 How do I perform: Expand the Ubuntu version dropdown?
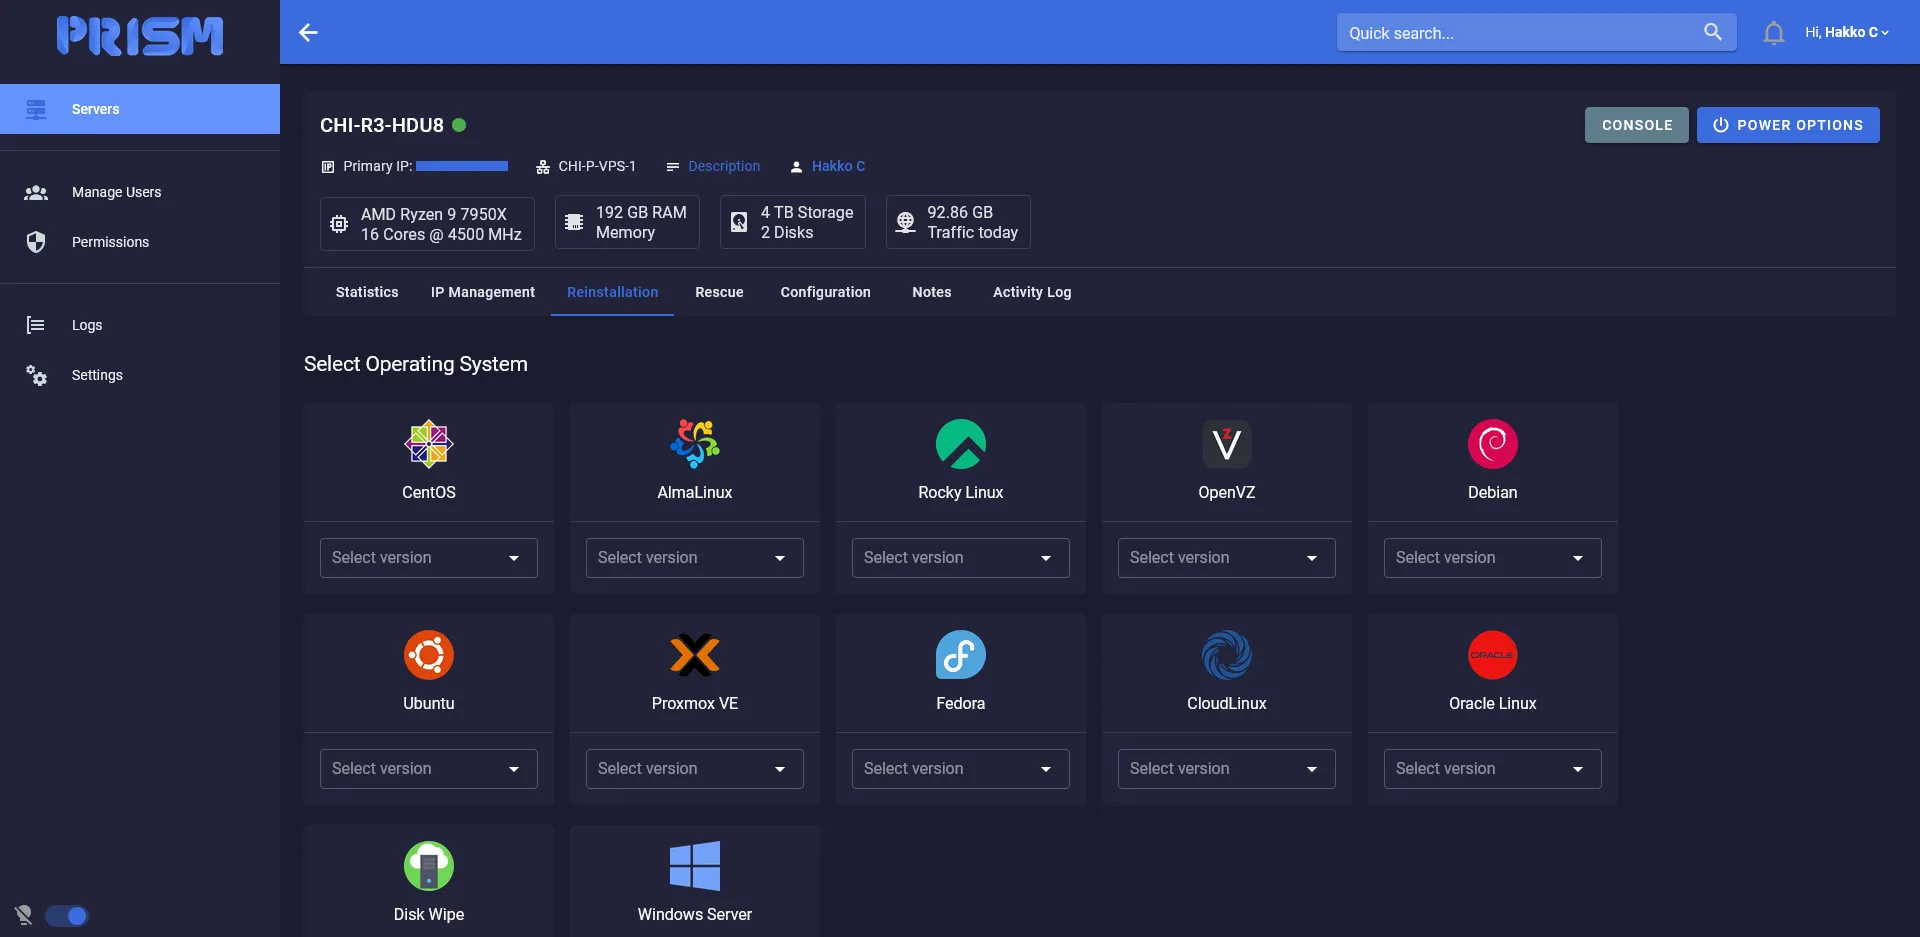click(428, 769)
